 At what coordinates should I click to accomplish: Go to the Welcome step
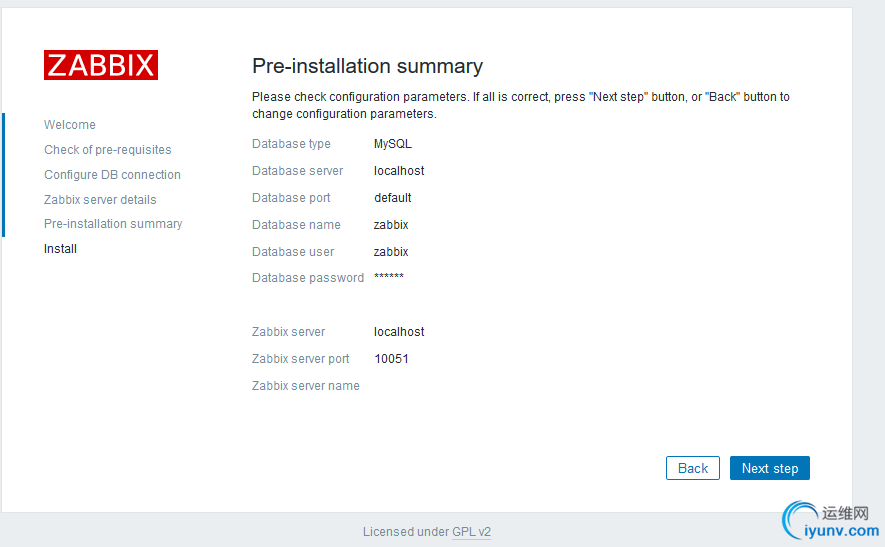(70, 125)
